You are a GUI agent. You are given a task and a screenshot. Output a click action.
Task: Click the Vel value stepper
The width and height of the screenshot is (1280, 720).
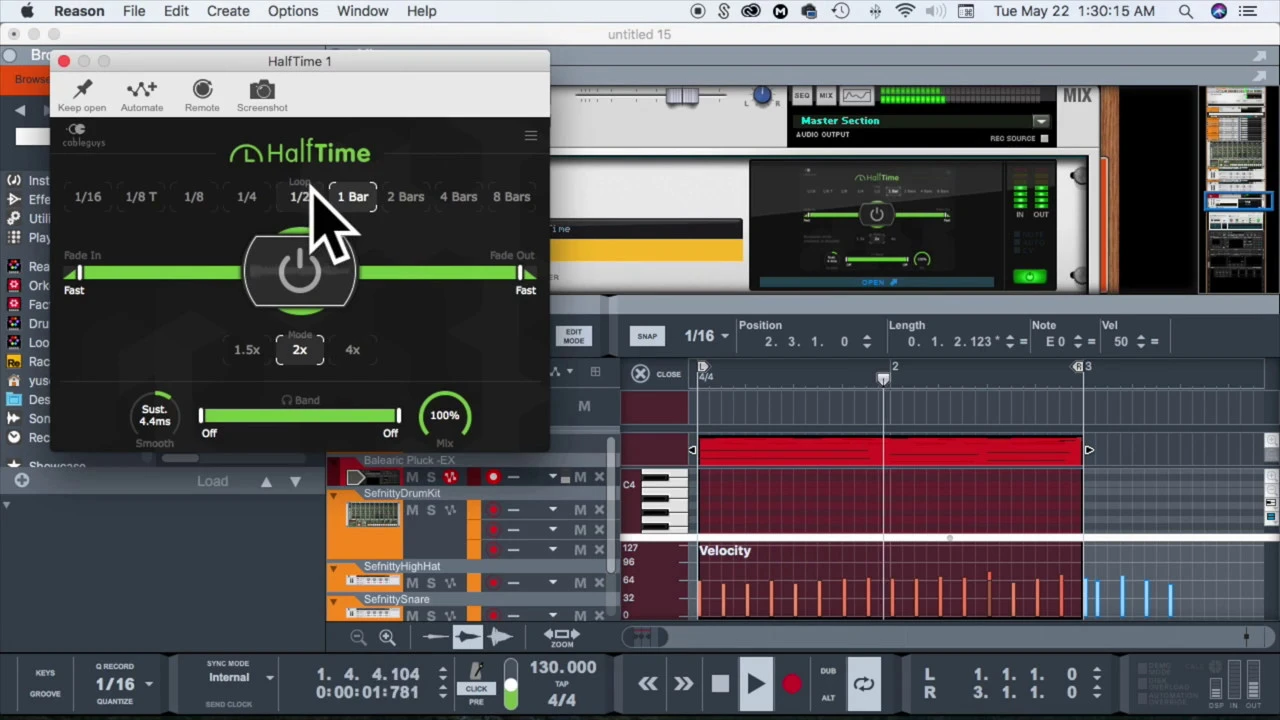pyautogui.click(x=1141, y=342)
